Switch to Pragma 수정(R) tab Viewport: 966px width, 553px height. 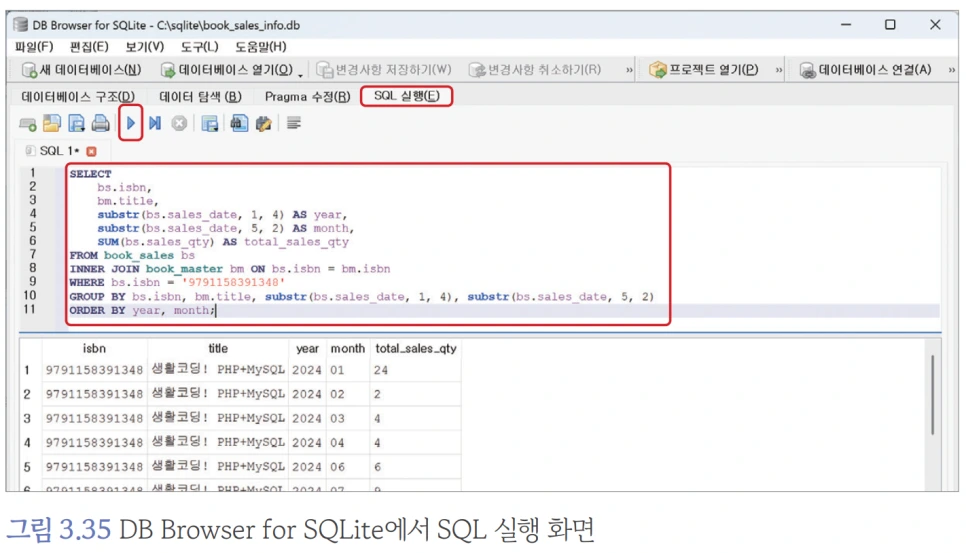point(307,97)
